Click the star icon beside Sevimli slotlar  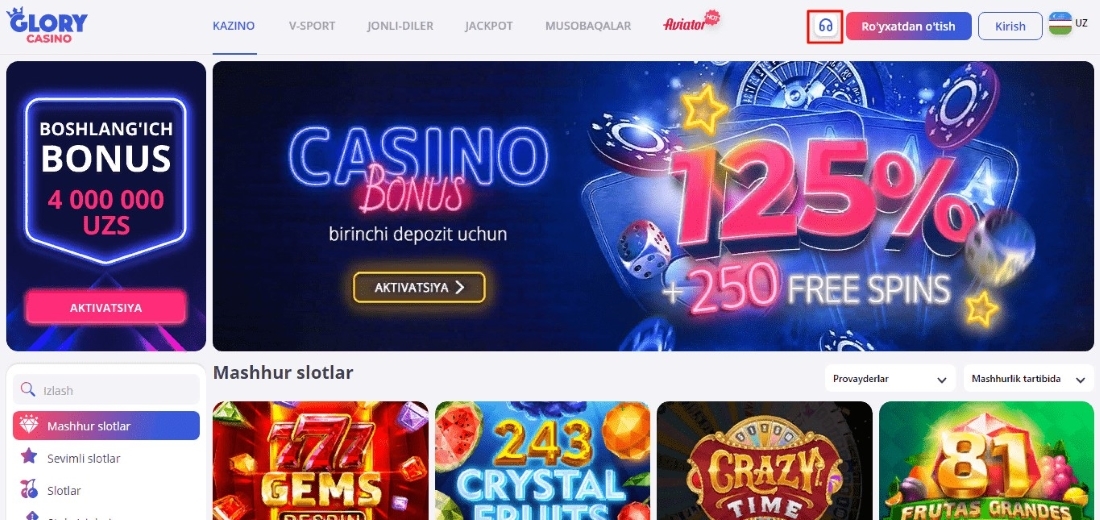point(29,457)
